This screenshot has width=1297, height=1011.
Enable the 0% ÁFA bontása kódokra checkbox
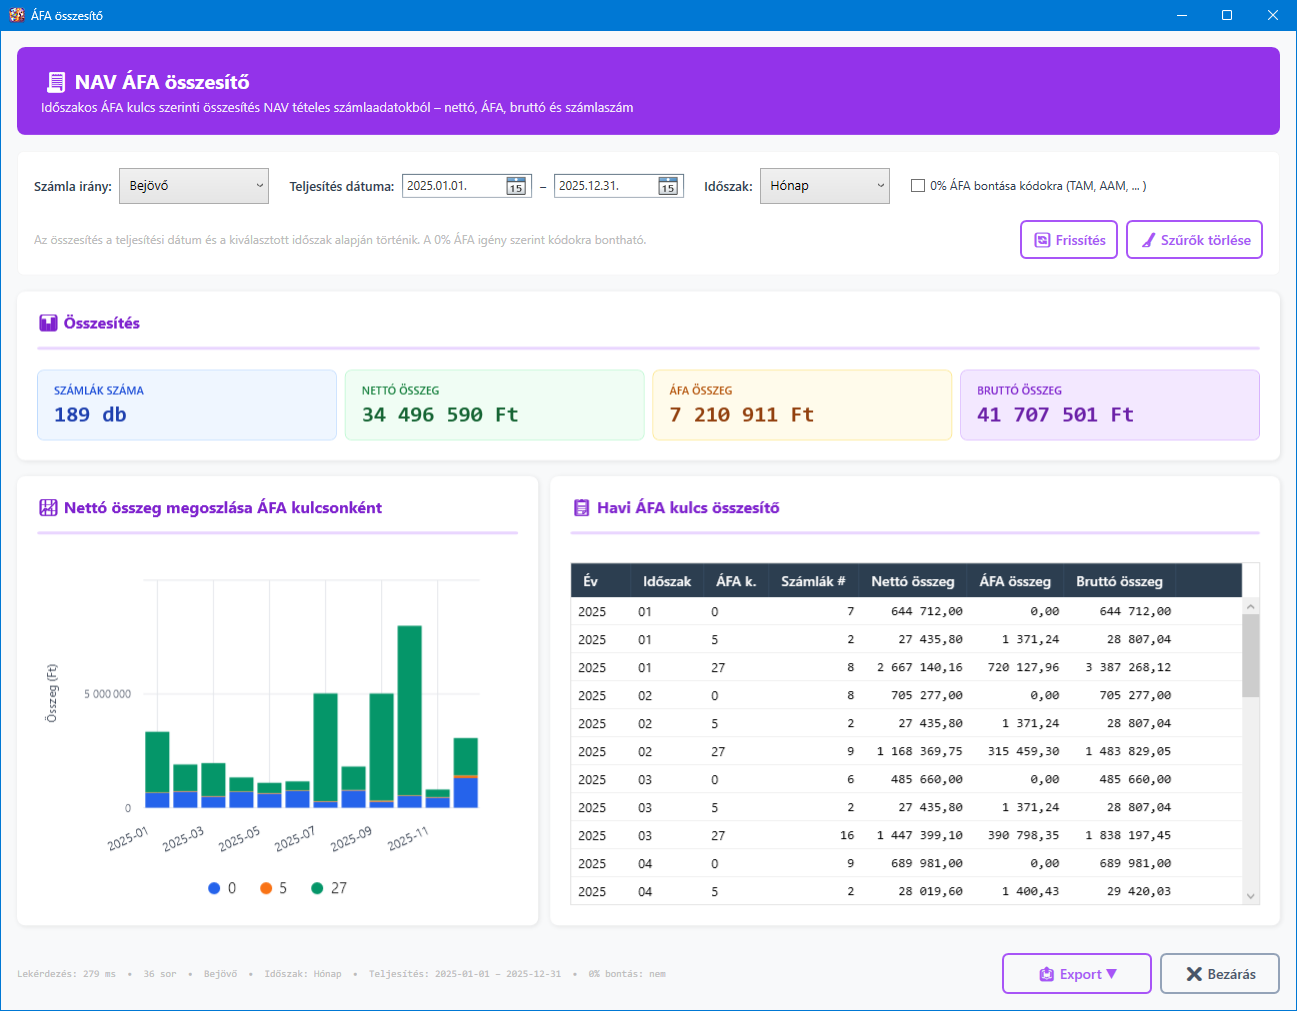pos(918,186)
